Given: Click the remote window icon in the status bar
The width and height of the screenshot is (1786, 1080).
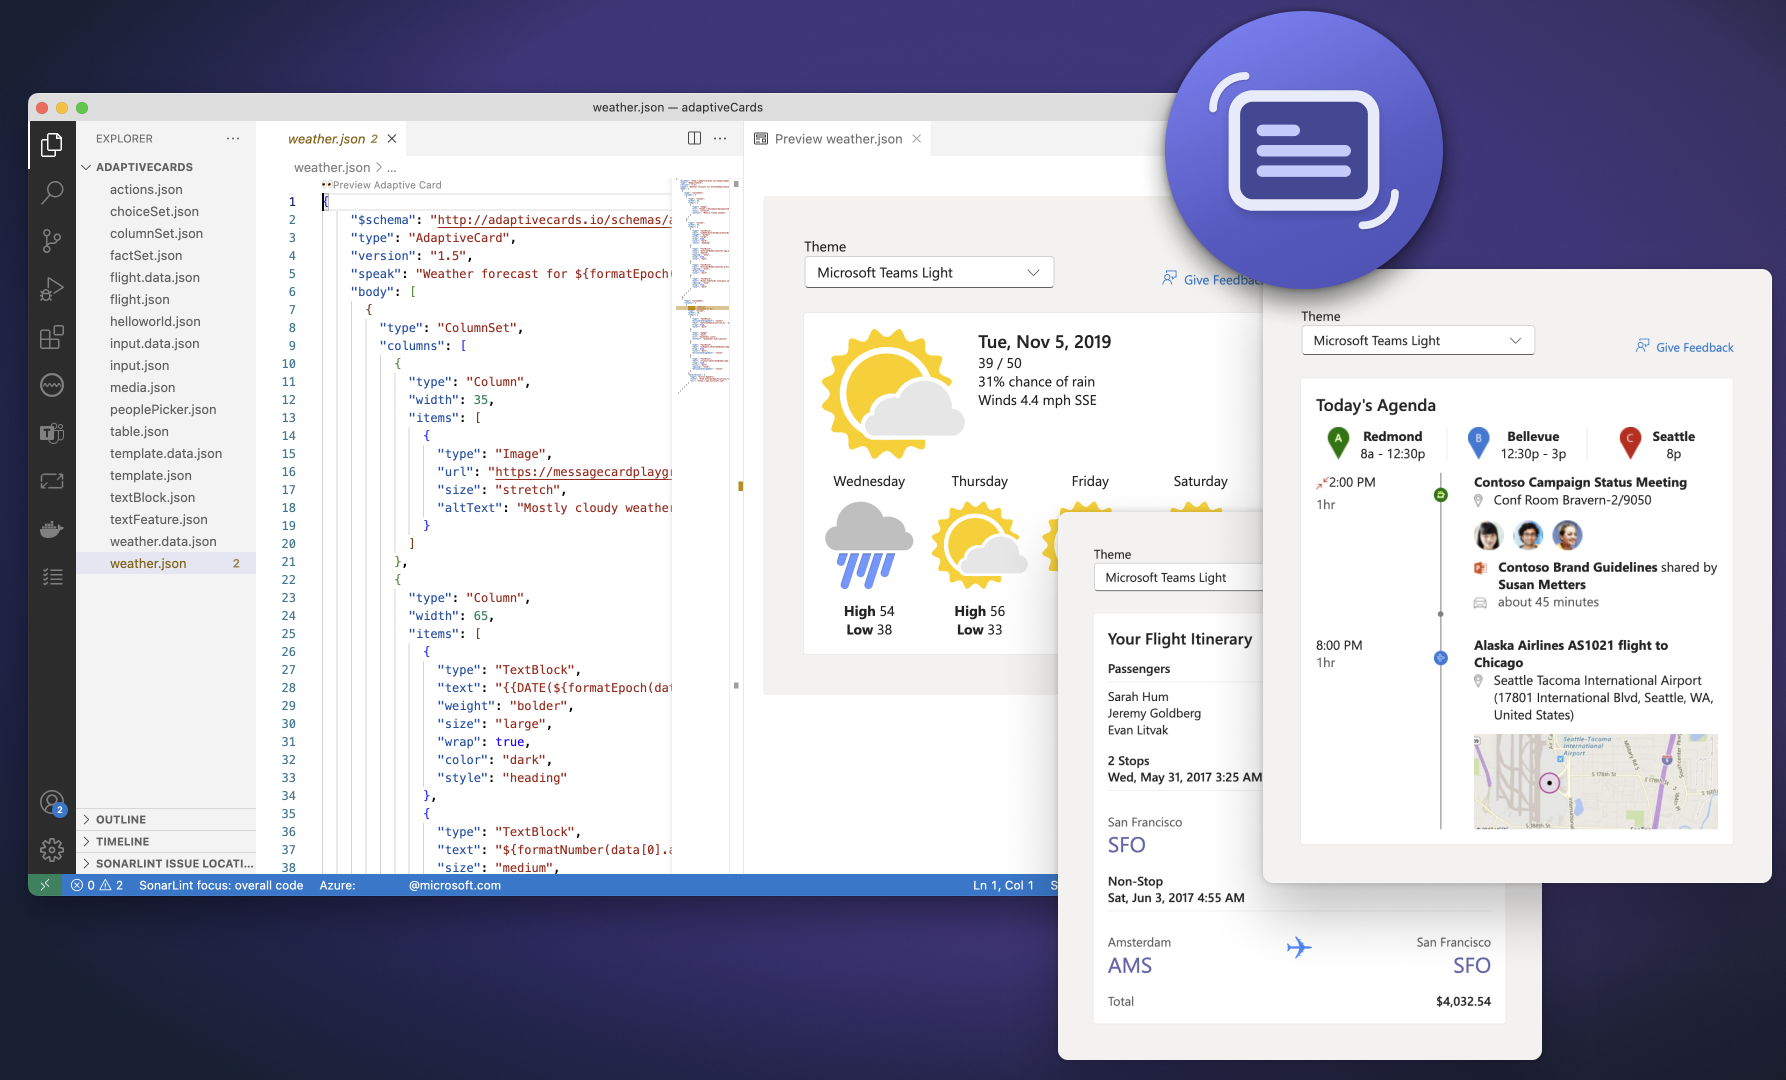Looking at the screenshot, I should click(x=45, y=885).
